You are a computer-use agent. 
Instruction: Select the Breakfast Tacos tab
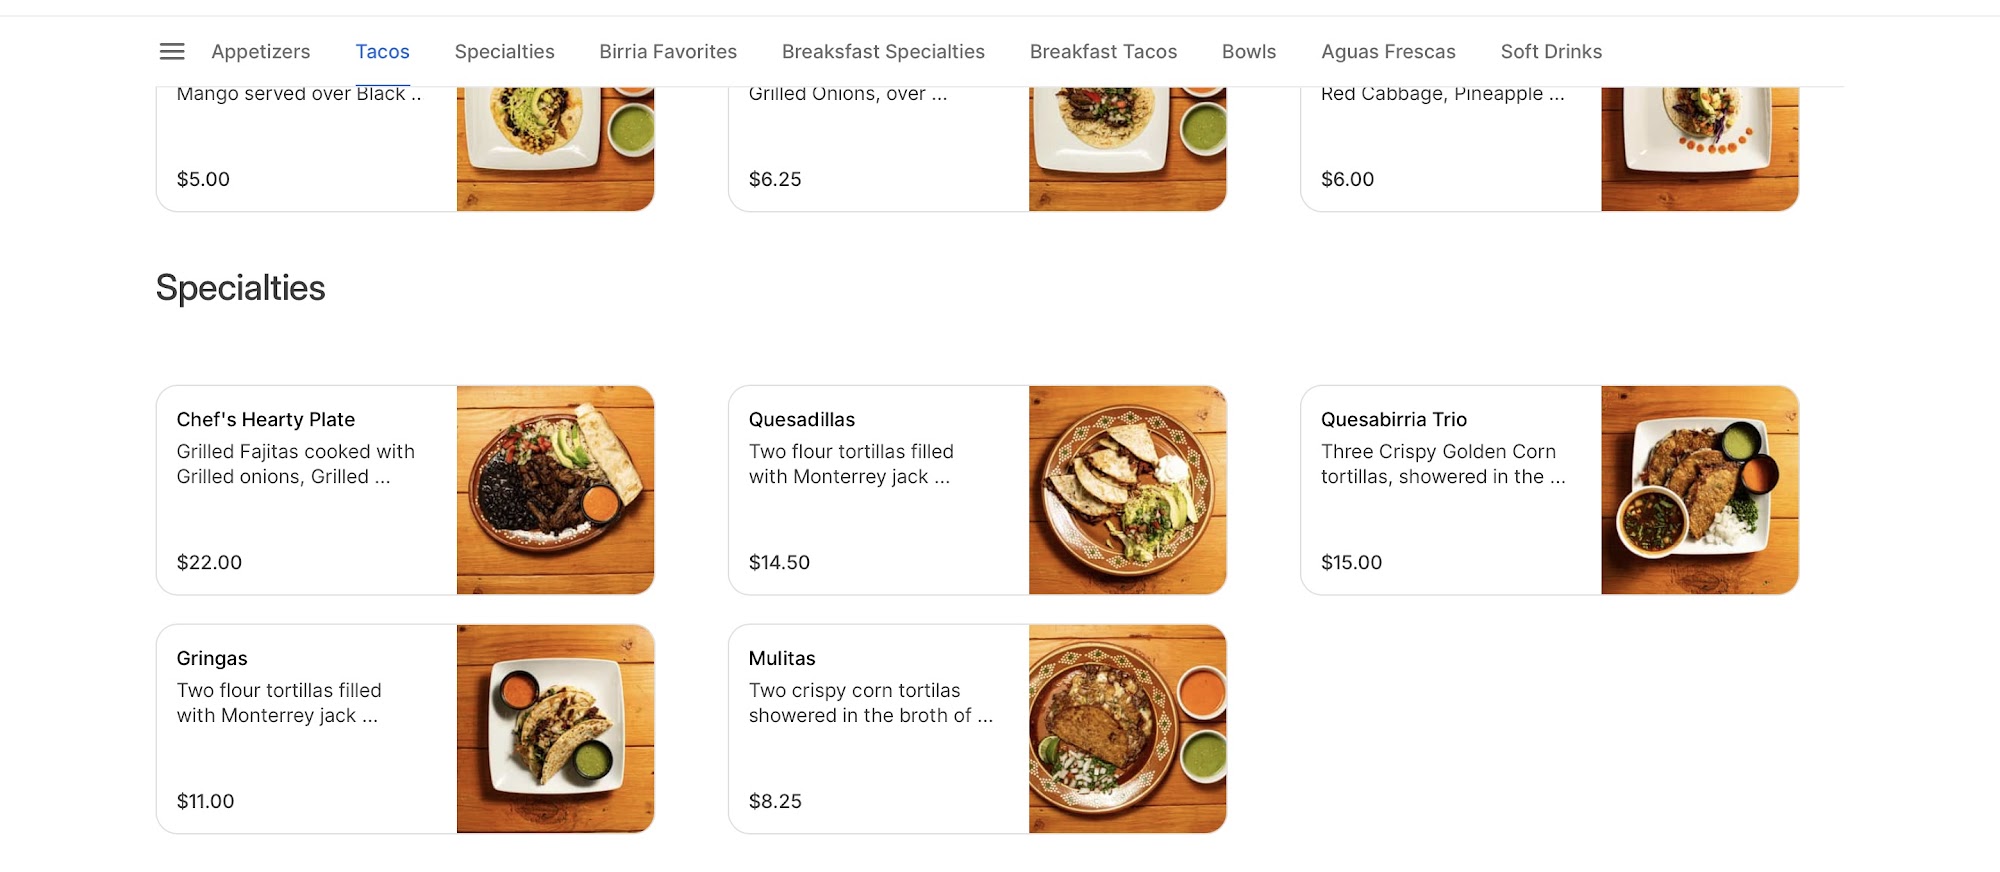pyautogui.click(x=1103, y=52)
